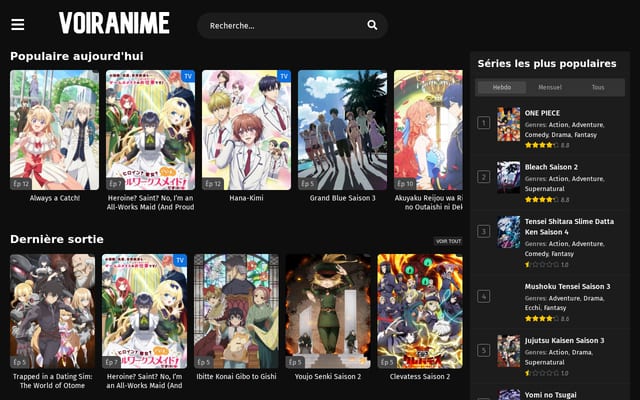Click the Séries les plus populaires heading
Screen dimensions: 640x400
click(547, 64)
